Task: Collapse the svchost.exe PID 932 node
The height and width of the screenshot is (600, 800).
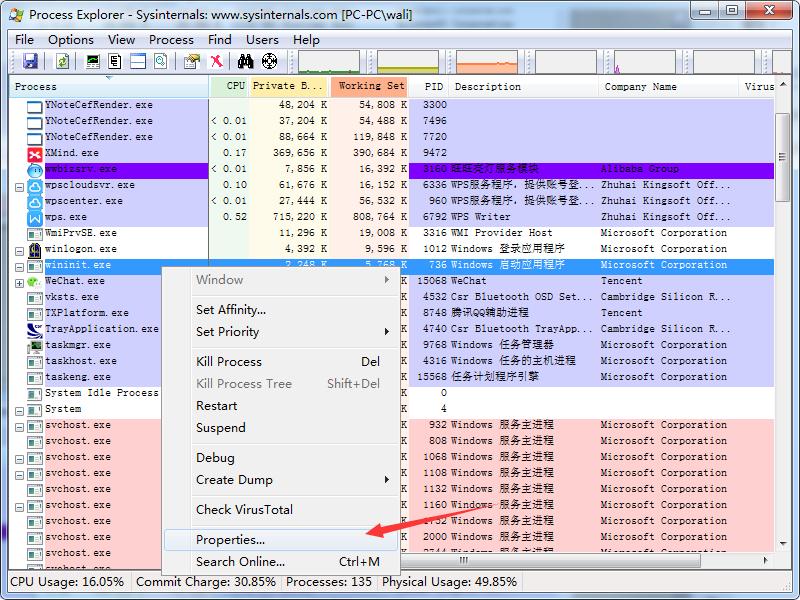Action: (x=19, y=427)
